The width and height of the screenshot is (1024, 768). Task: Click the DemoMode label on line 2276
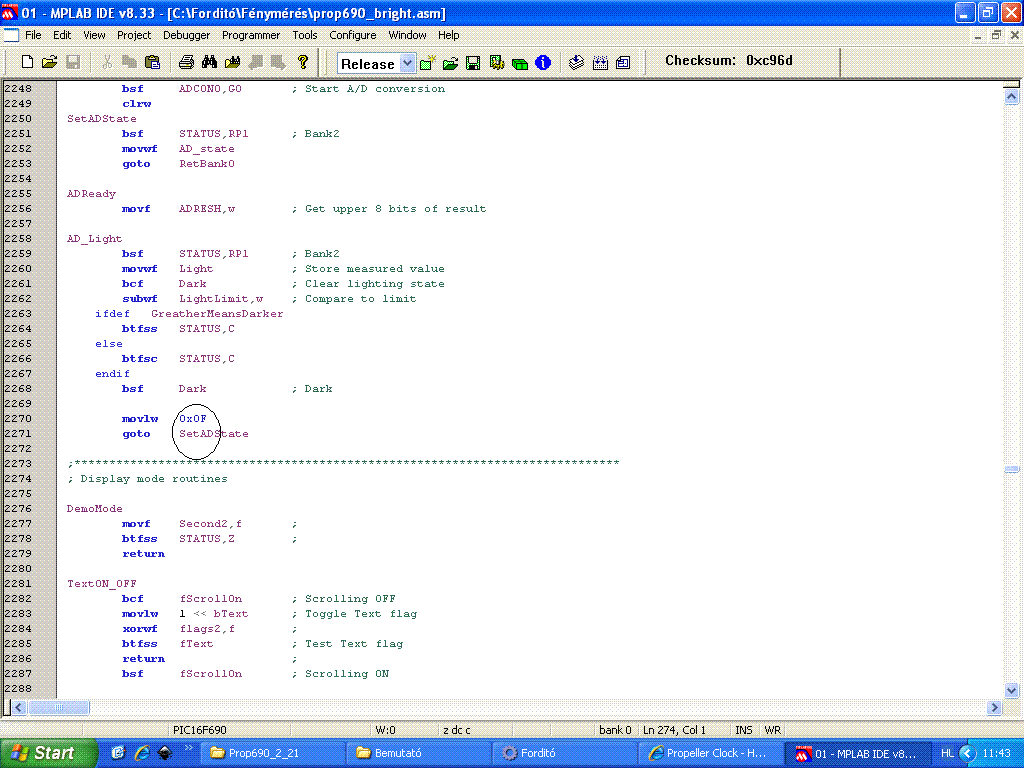click(x=95, y=509)
